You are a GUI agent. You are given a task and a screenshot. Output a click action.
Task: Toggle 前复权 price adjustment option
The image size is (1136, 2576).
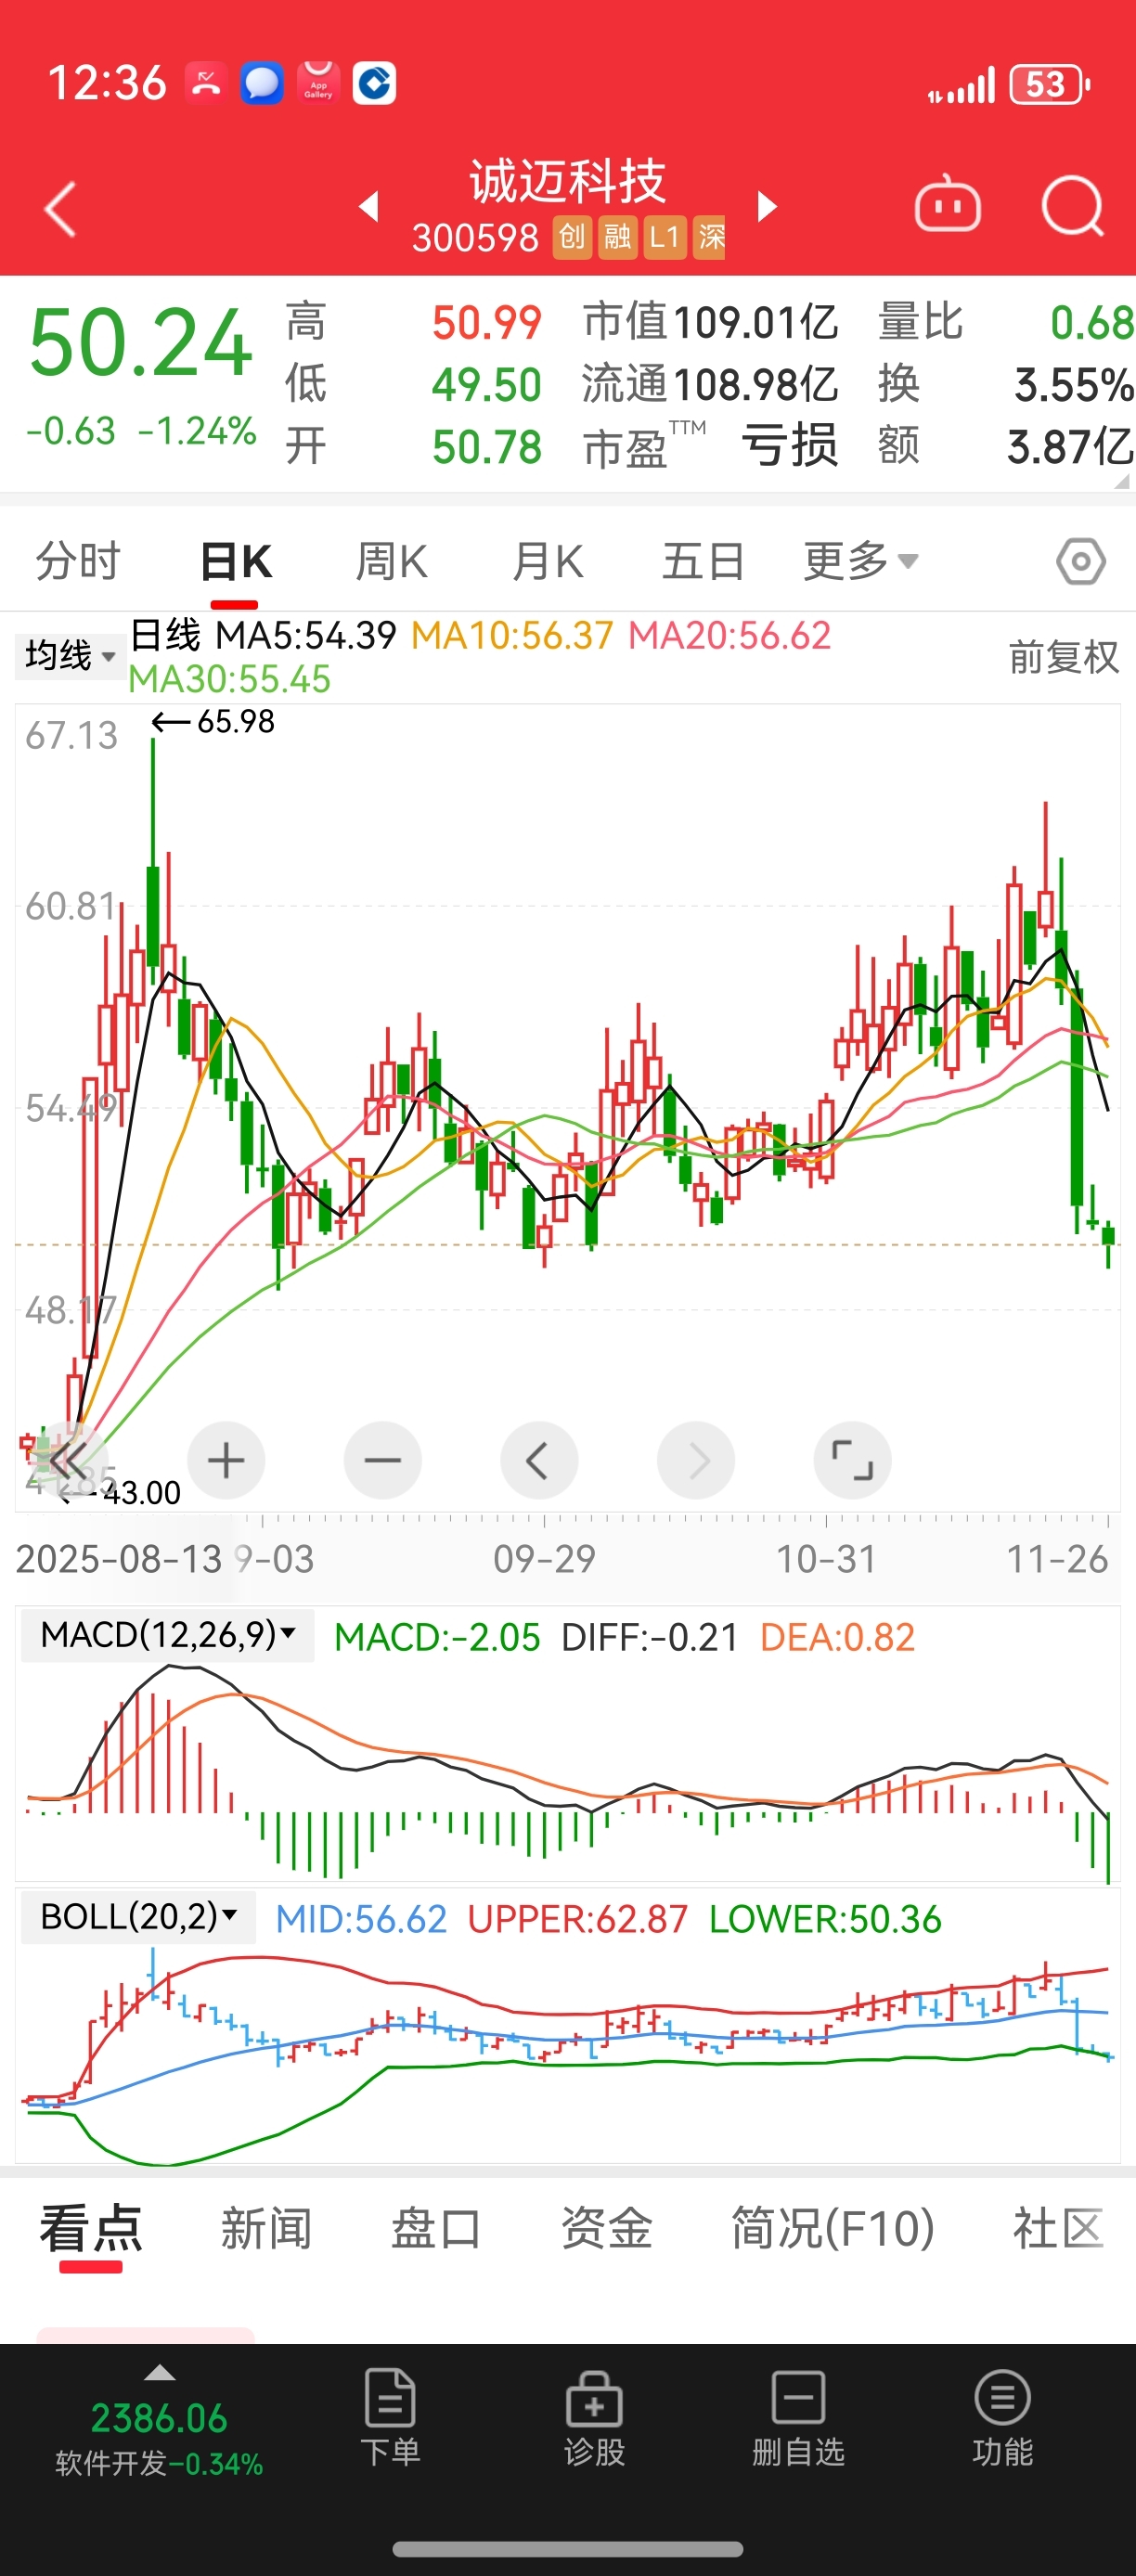pos(1063,657)
